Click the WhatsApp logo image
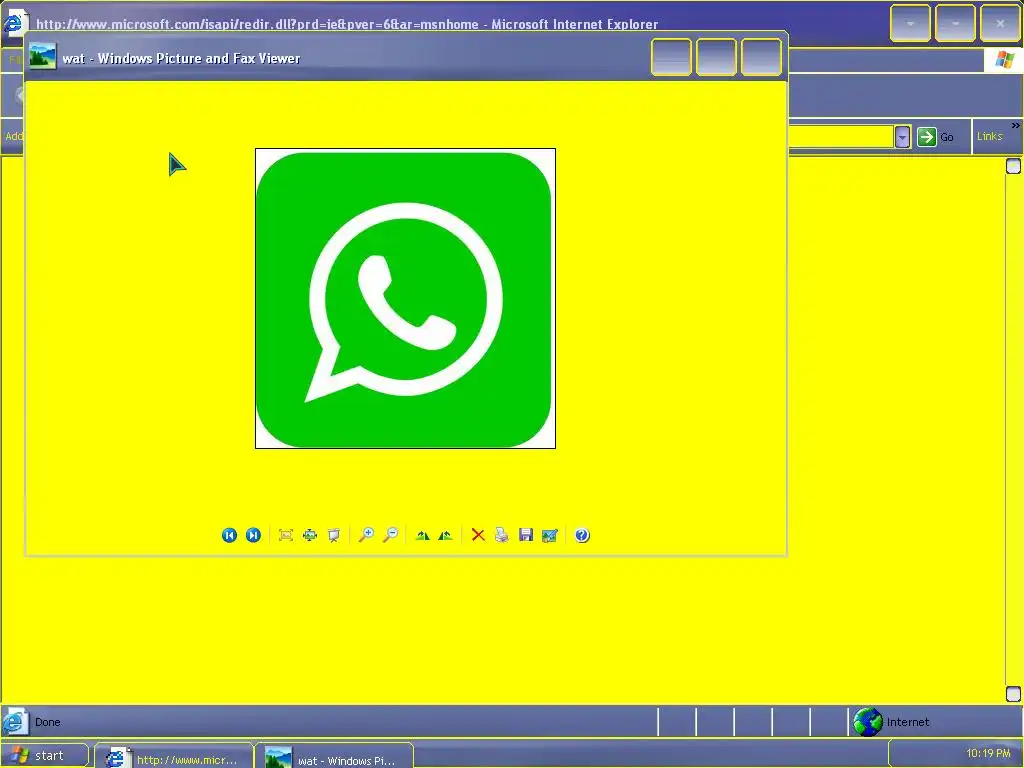Screen dimensions: 1024x768 [x=405, y=298]
